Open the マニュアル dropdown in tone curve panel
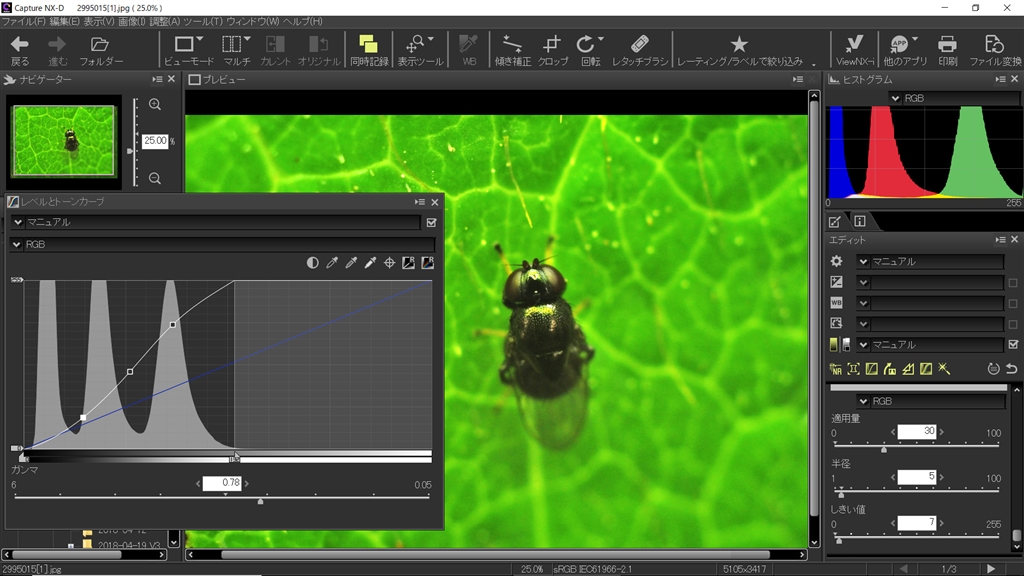 click(17, 222)
